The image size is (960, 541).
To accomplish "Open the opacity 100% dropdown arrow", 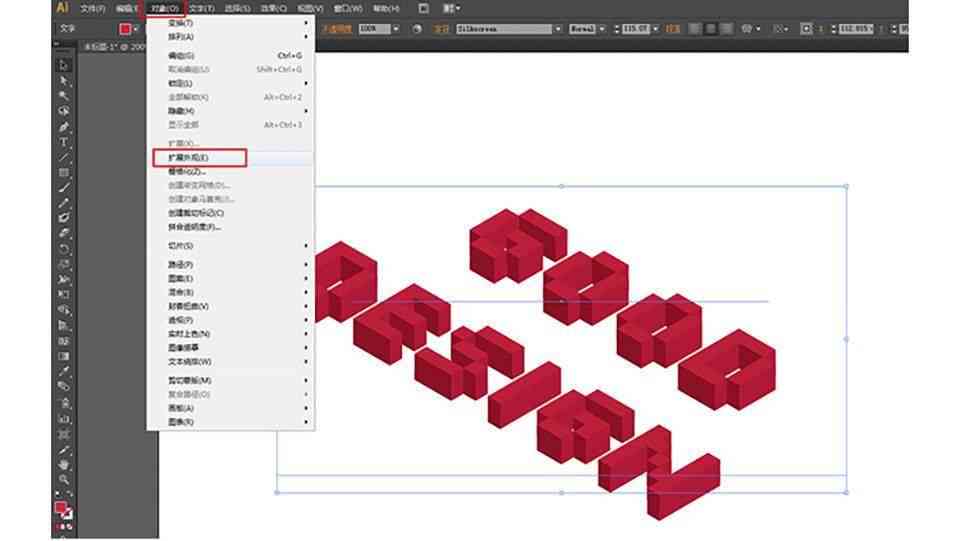I will [x=396, y=29].
